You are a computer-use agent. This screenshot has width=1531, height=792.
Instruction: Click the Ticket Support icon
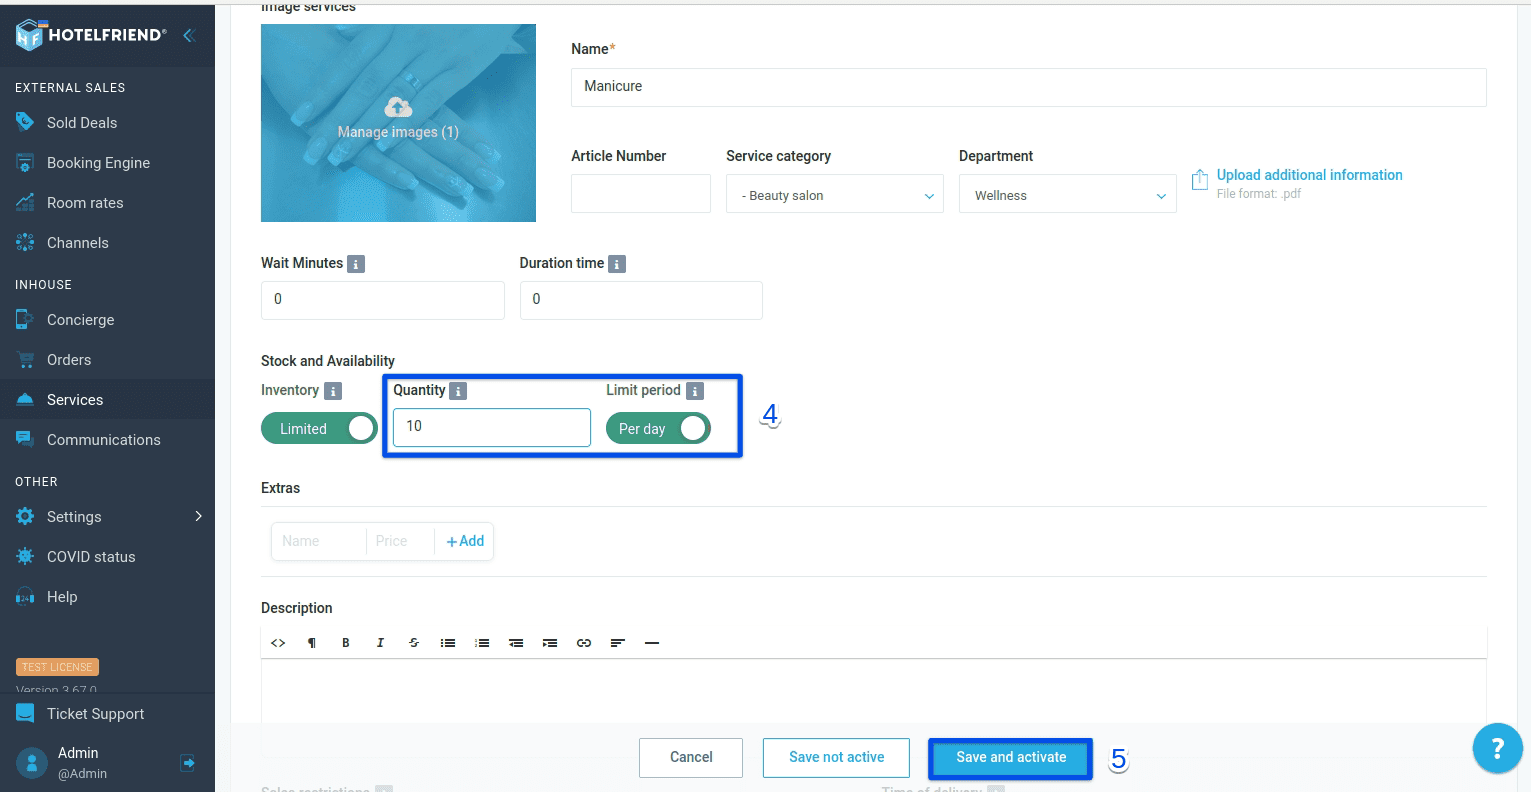25,713
